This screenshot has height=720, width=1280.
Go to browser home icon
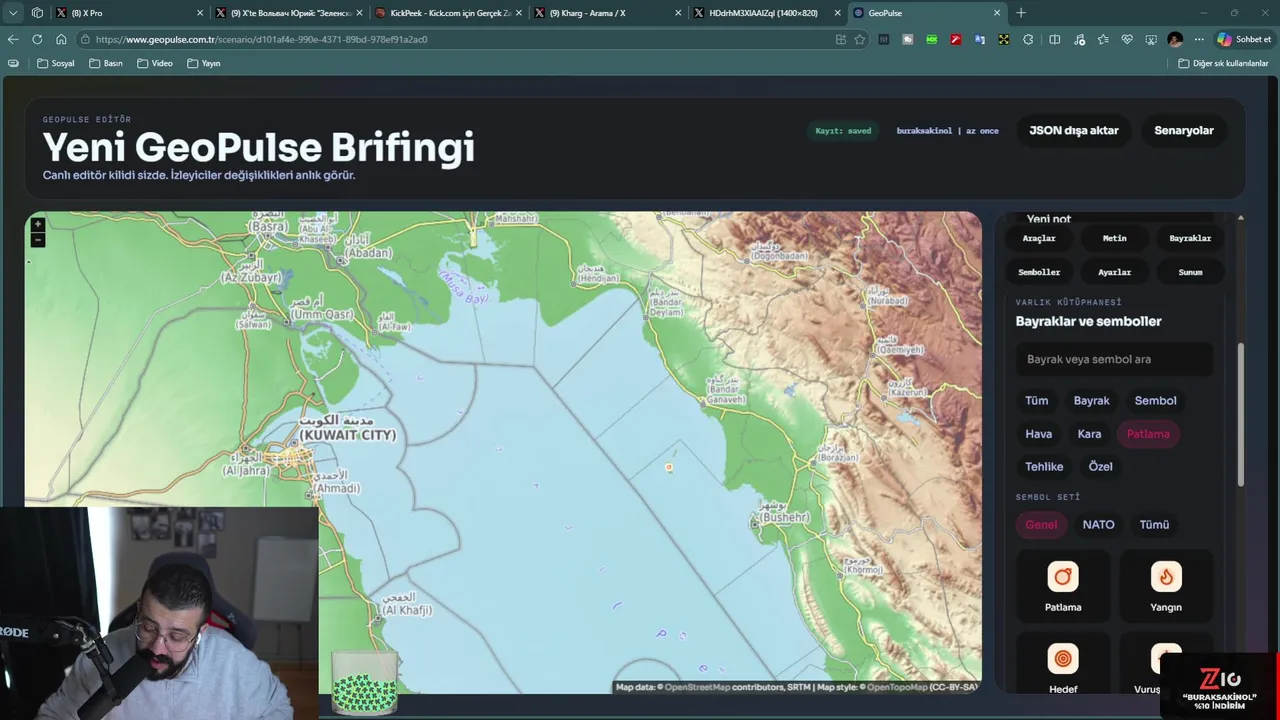[x=61, y=39]
